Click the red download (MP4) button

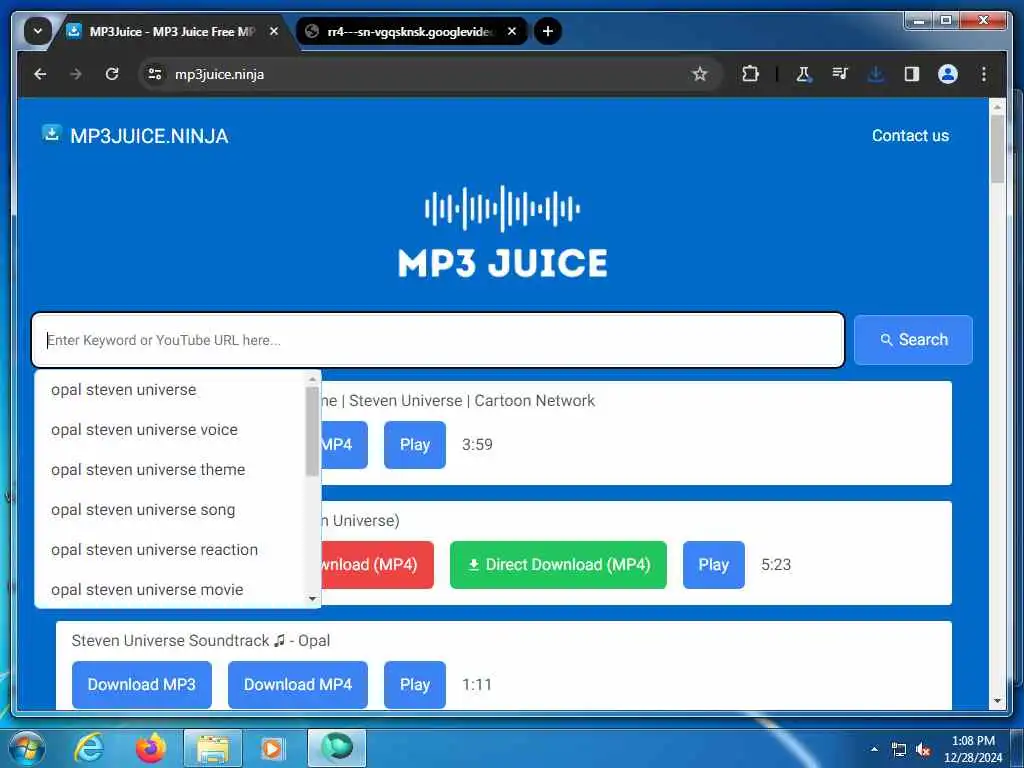click(377, 565)
